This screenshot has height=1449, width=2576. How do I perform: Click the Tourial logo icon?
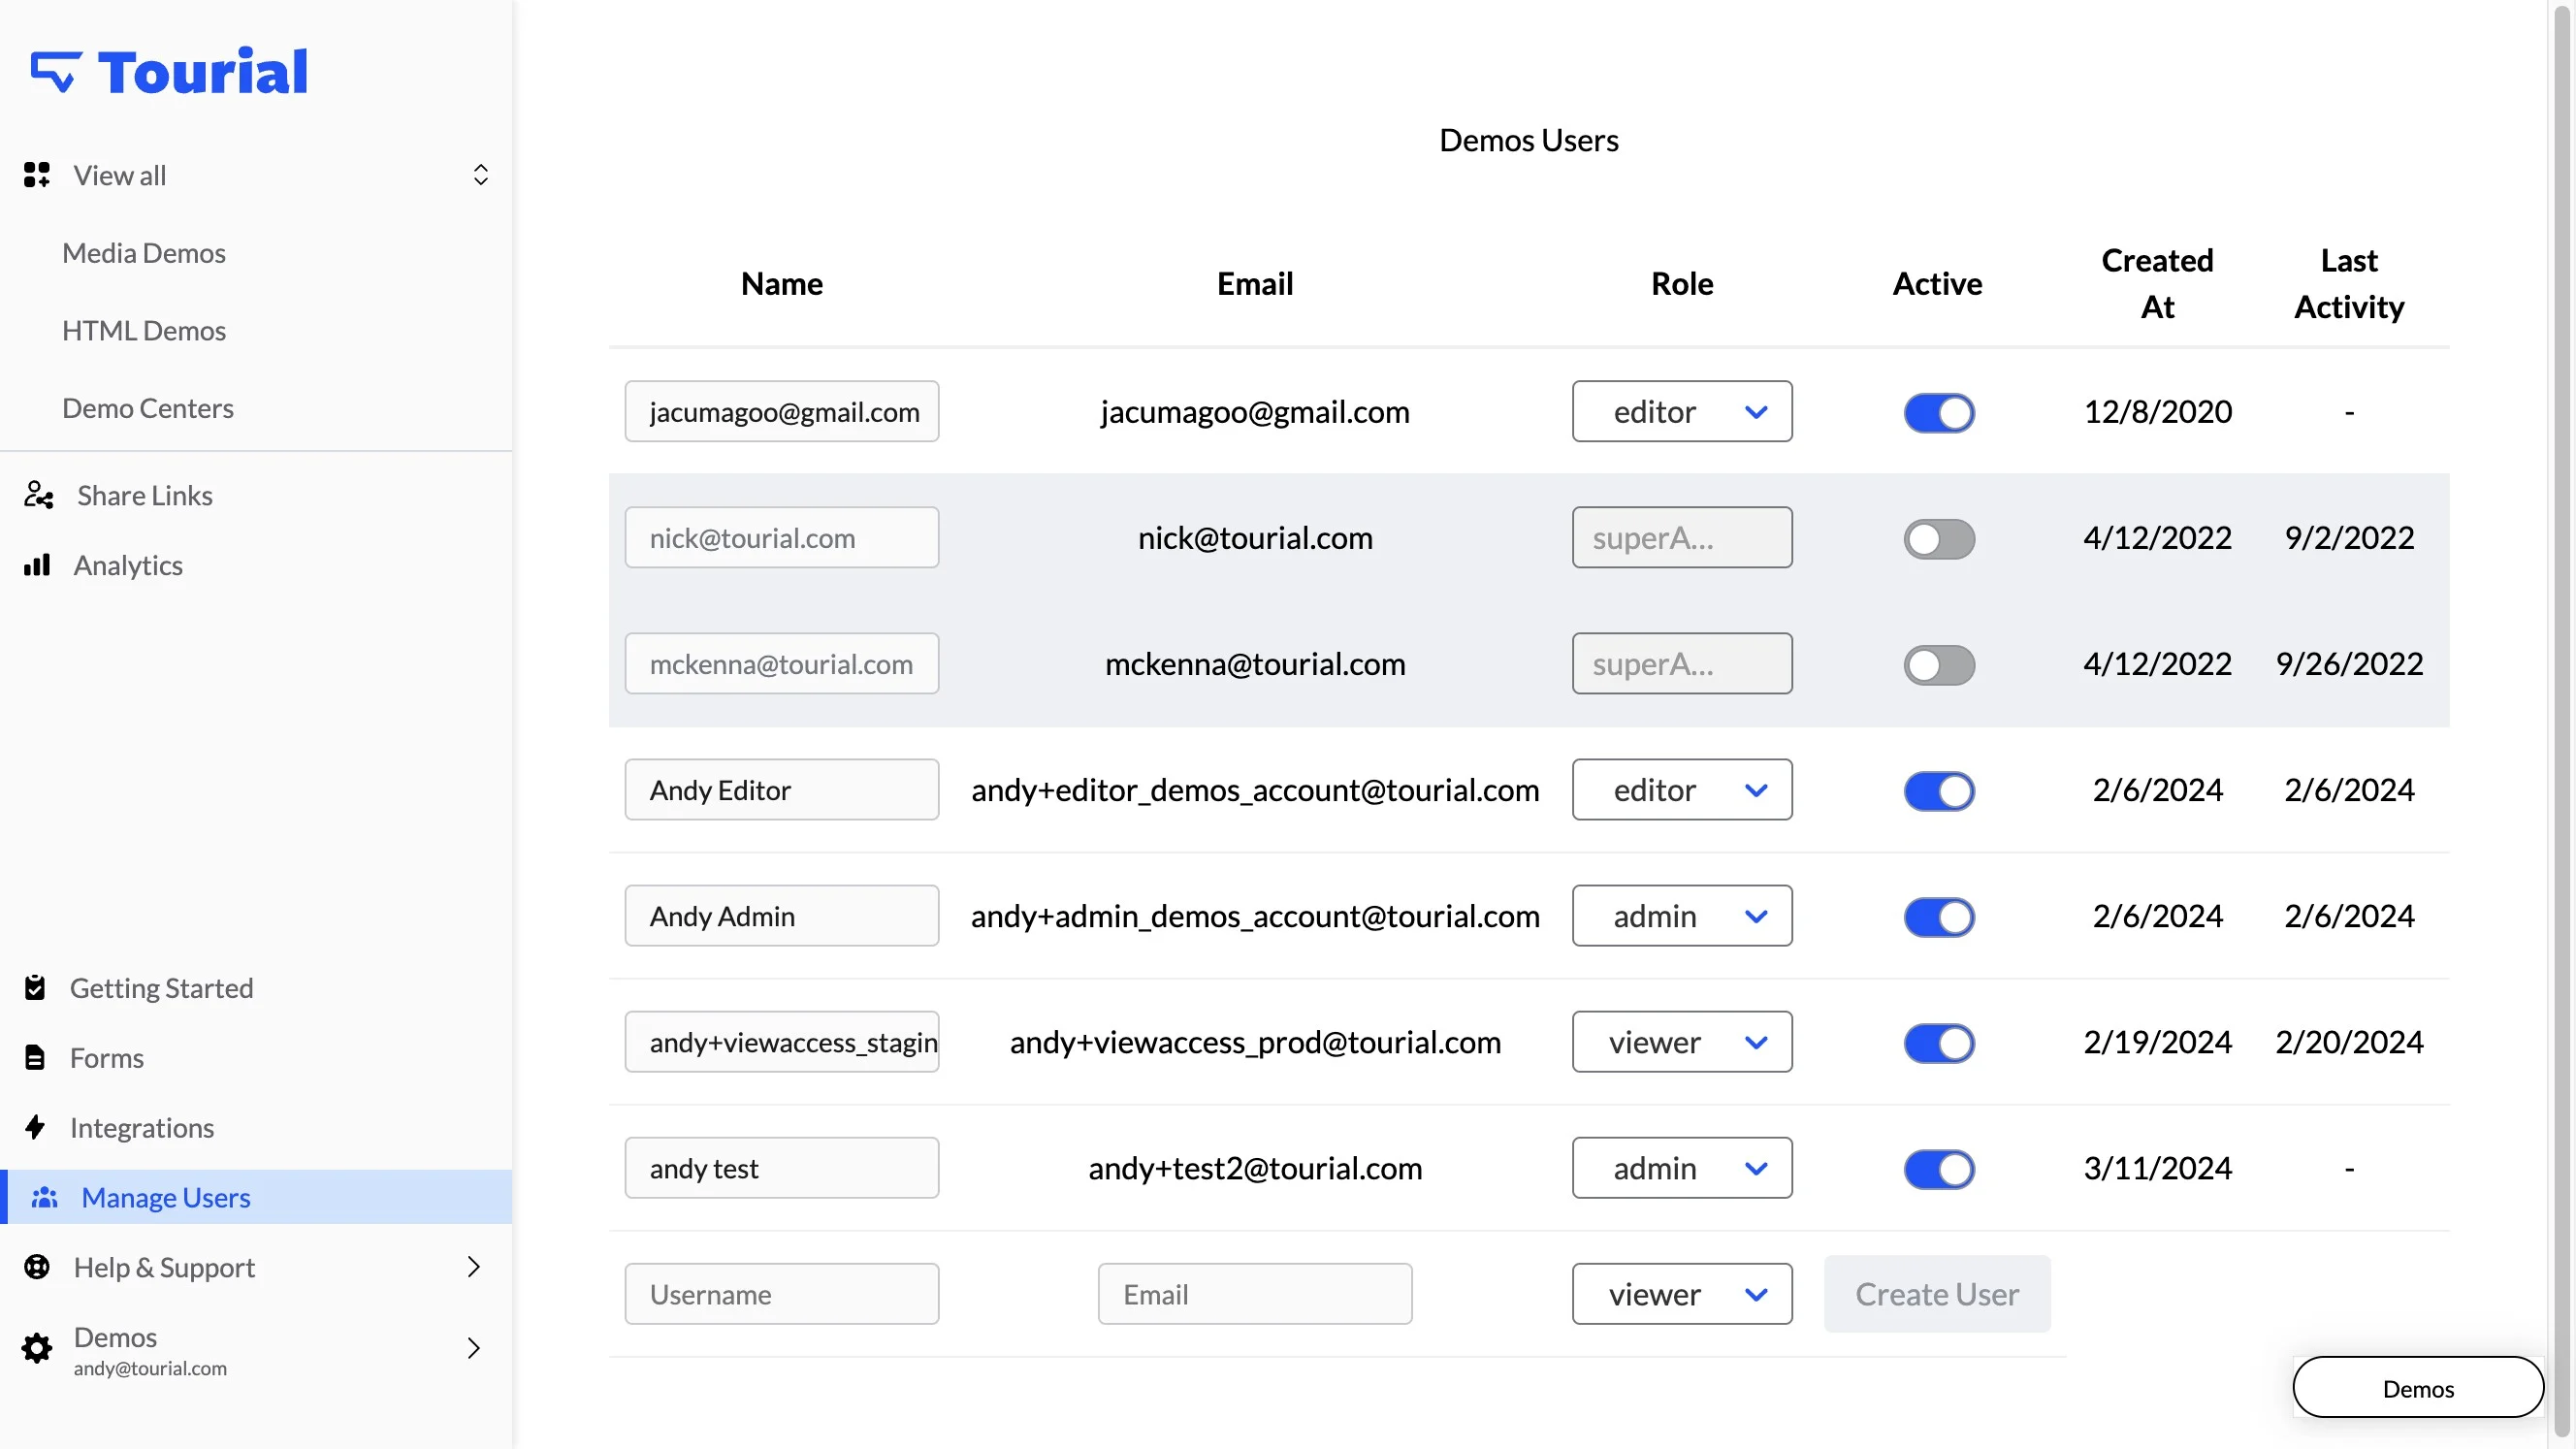[56, 72]
